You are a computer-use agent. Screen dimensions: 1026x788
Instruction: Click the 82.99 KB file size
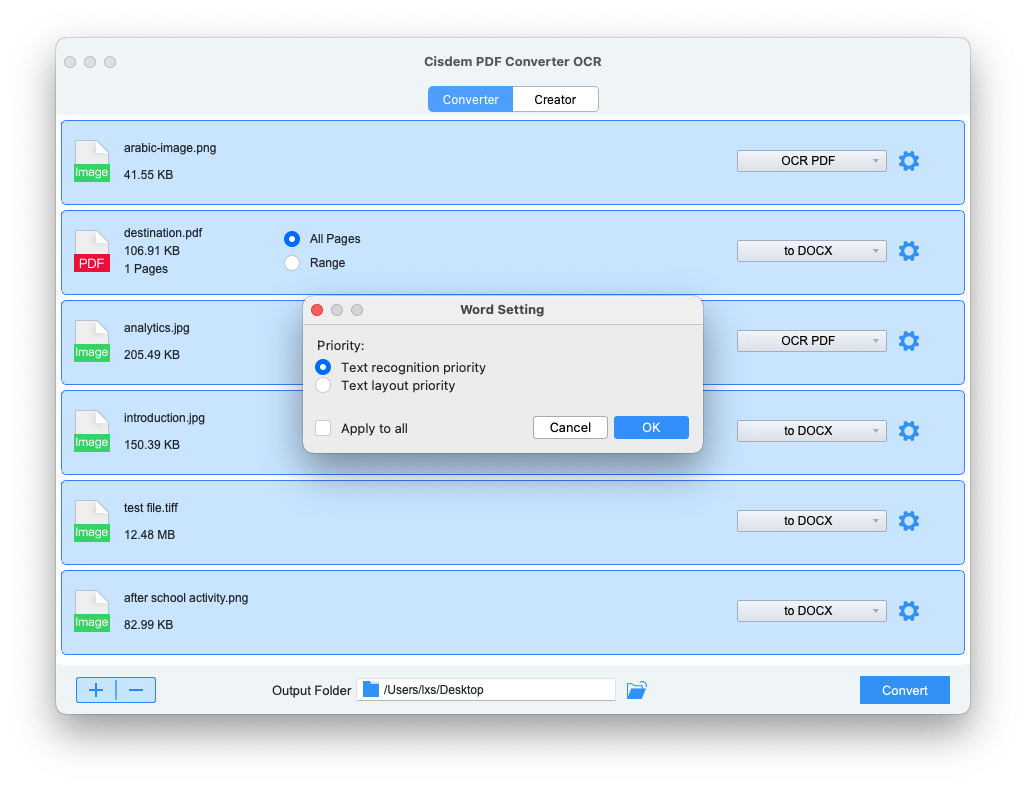pyautogui.click(x=149, y=624)
